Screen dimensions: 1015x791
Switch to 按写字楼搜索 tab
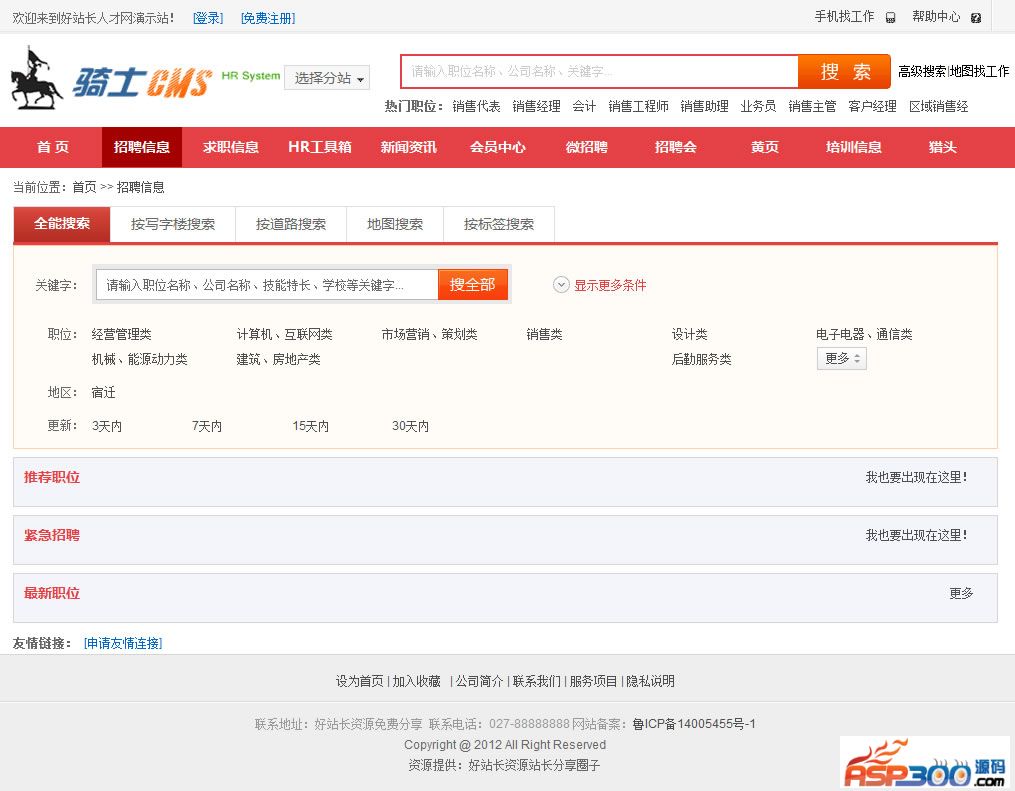point(173,224)
